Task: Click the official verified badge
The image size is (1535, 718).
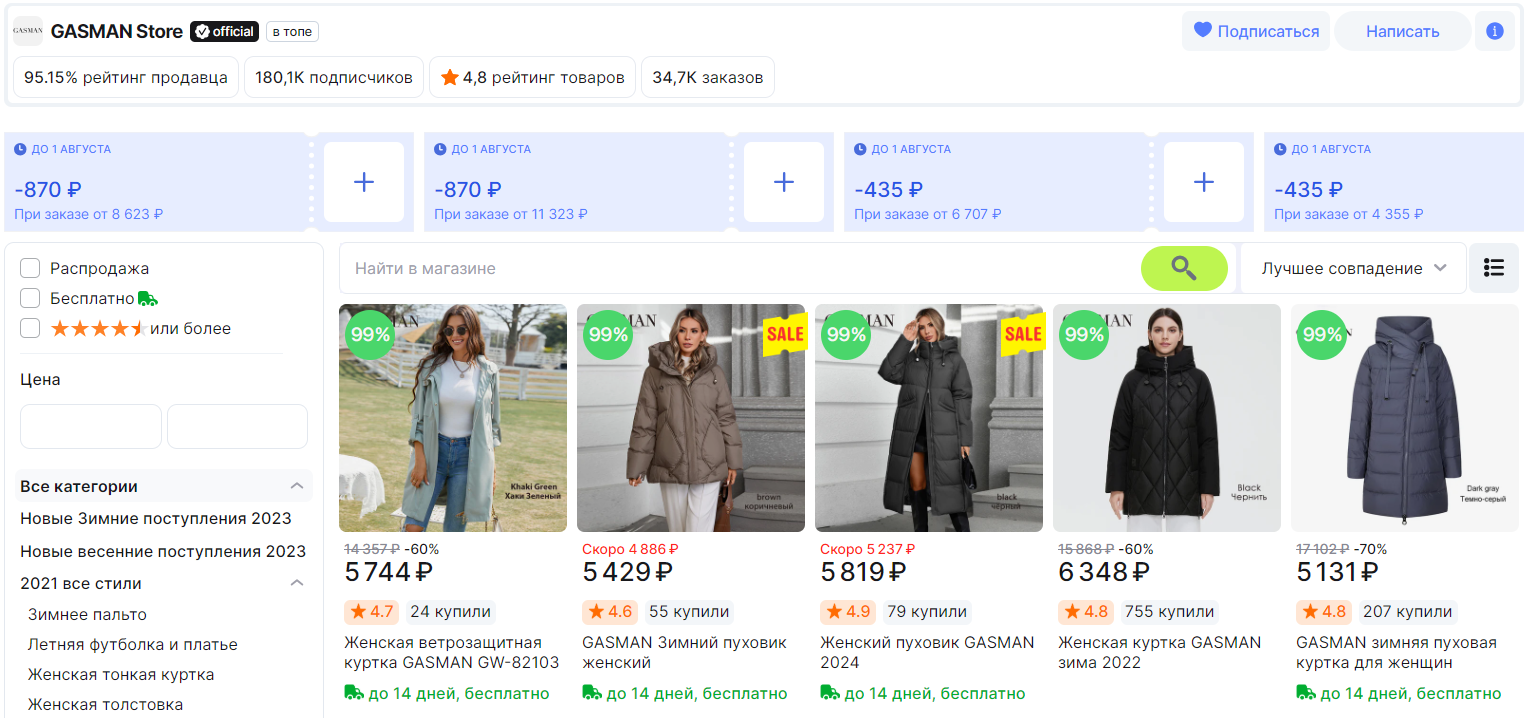Action: coord(225,32)
